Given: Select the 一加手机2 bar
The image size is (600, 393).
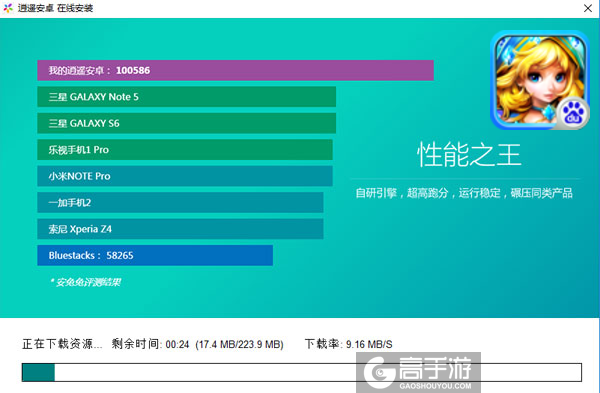Looking at the screenshot, I should pyautogui.click(x=180, y=202).
